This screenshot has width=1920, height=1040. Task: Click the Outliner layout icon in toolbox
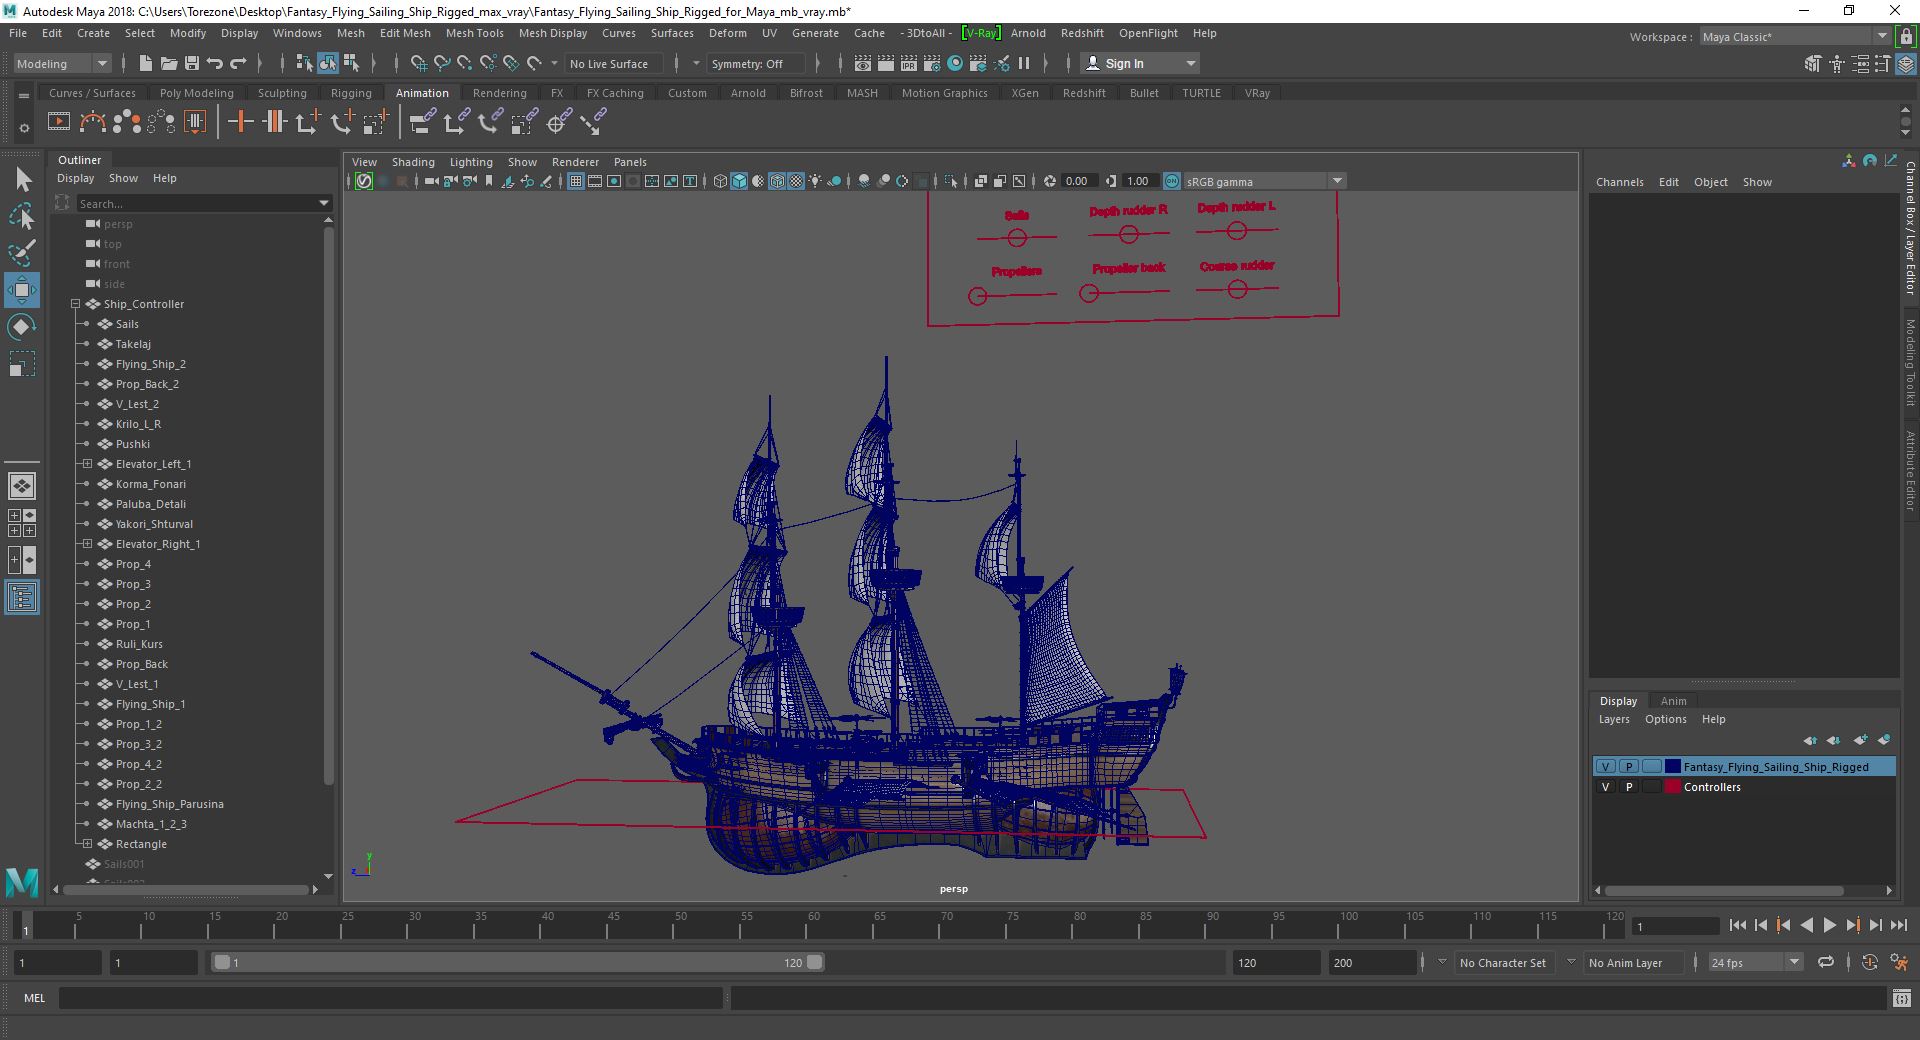(x=22, y=598)
